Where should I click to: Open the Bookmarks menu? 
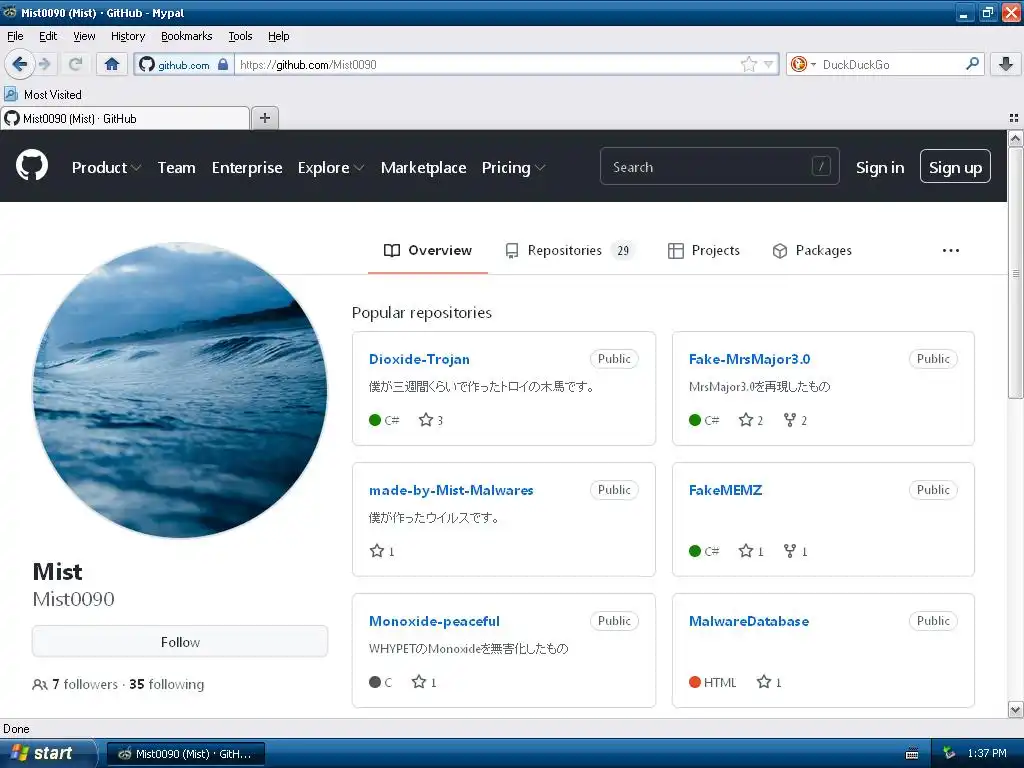click(187, 36)
